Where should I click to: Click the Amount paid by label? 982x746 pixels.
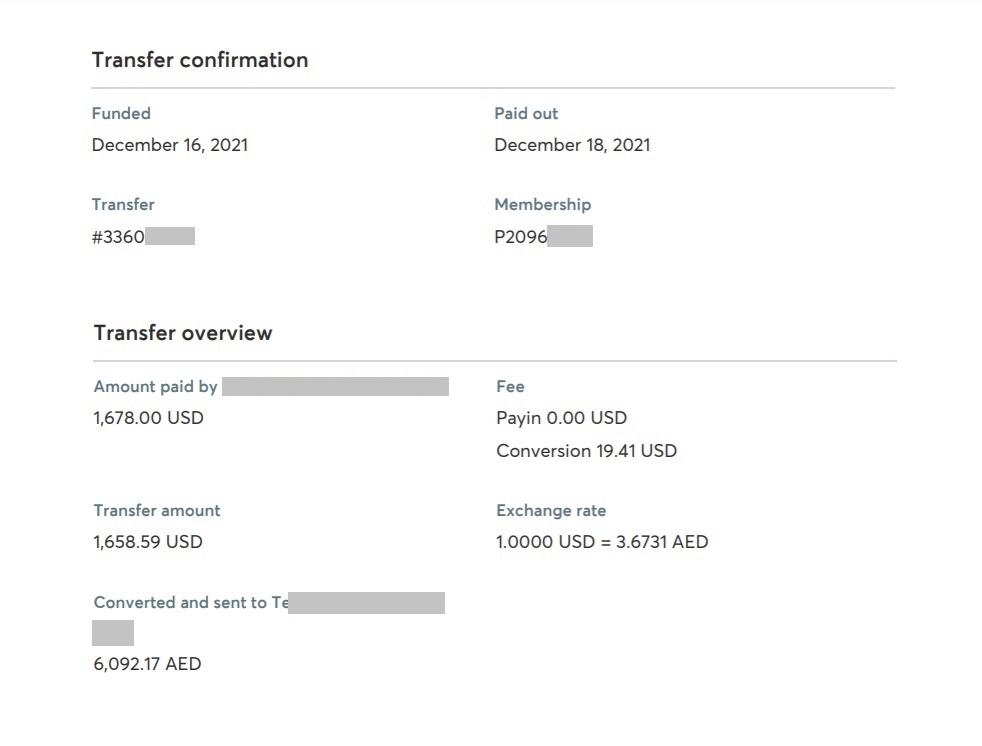[155, 386]
